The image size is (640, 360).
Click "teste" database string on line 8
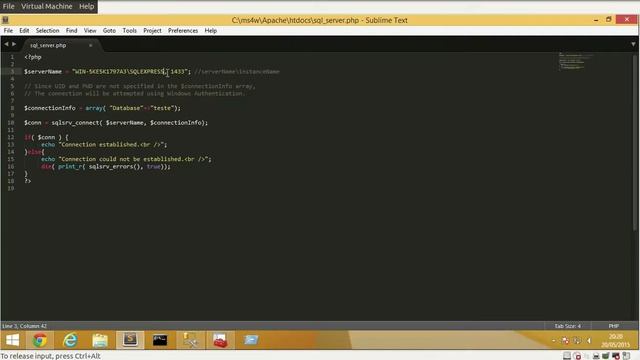point(162,108)
